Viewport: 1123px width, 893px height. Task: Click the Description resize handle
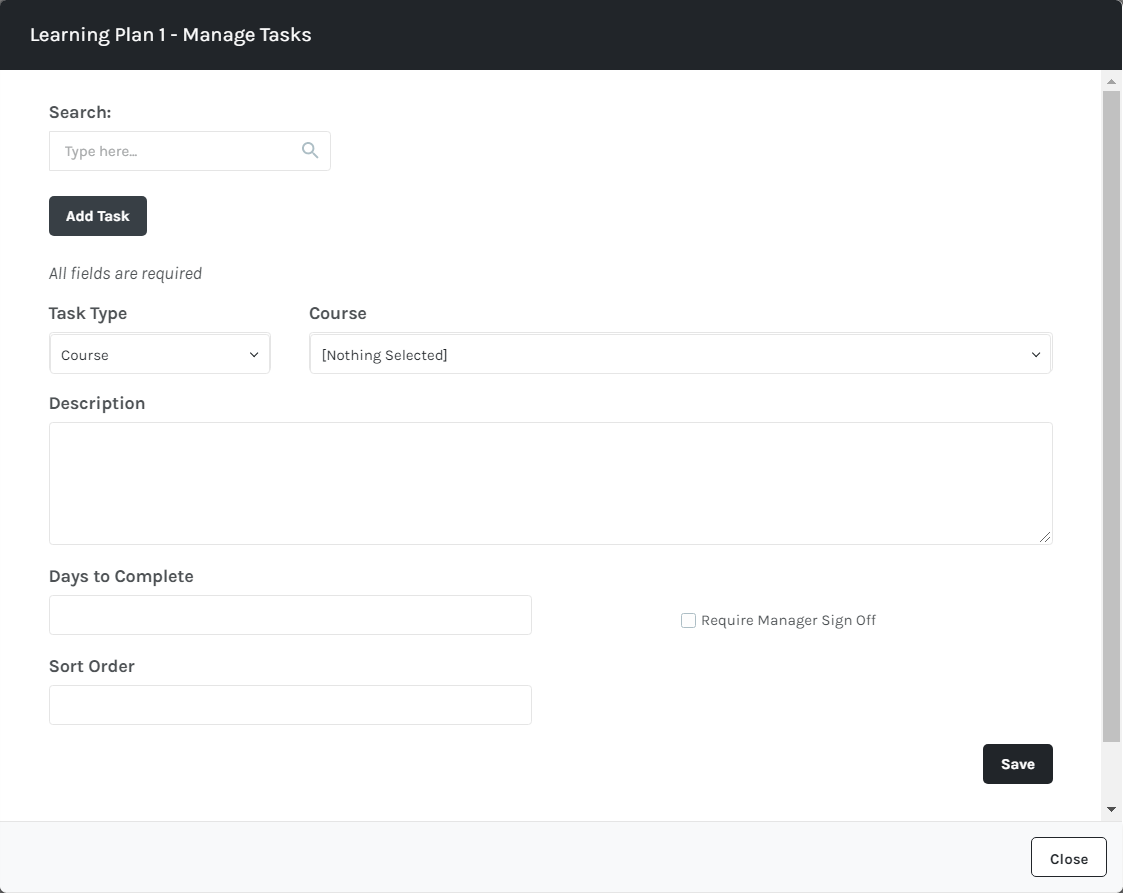(1045, 537)
